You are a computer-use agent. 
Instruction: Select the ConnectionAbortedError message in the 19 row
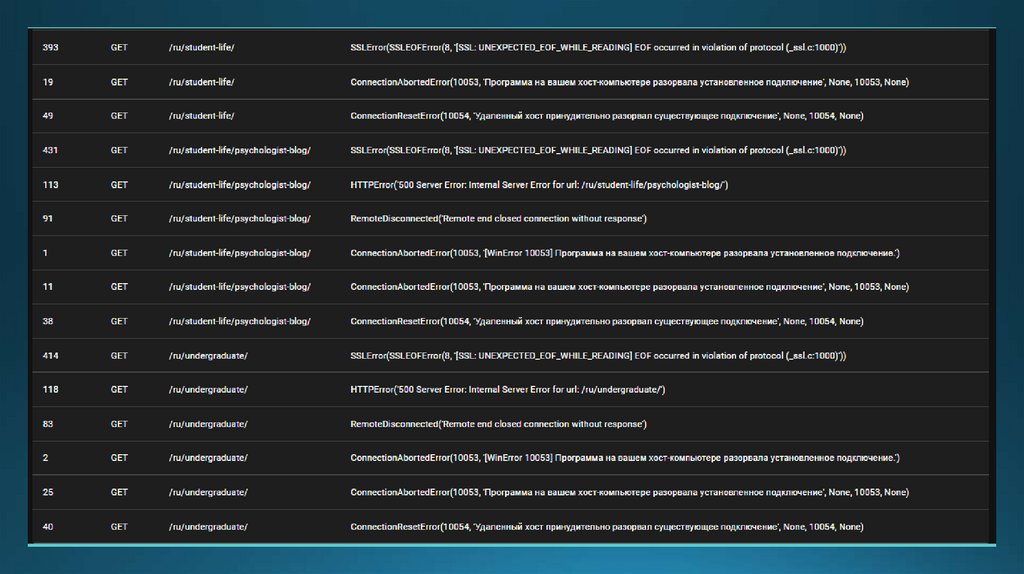tap(630, 82)
